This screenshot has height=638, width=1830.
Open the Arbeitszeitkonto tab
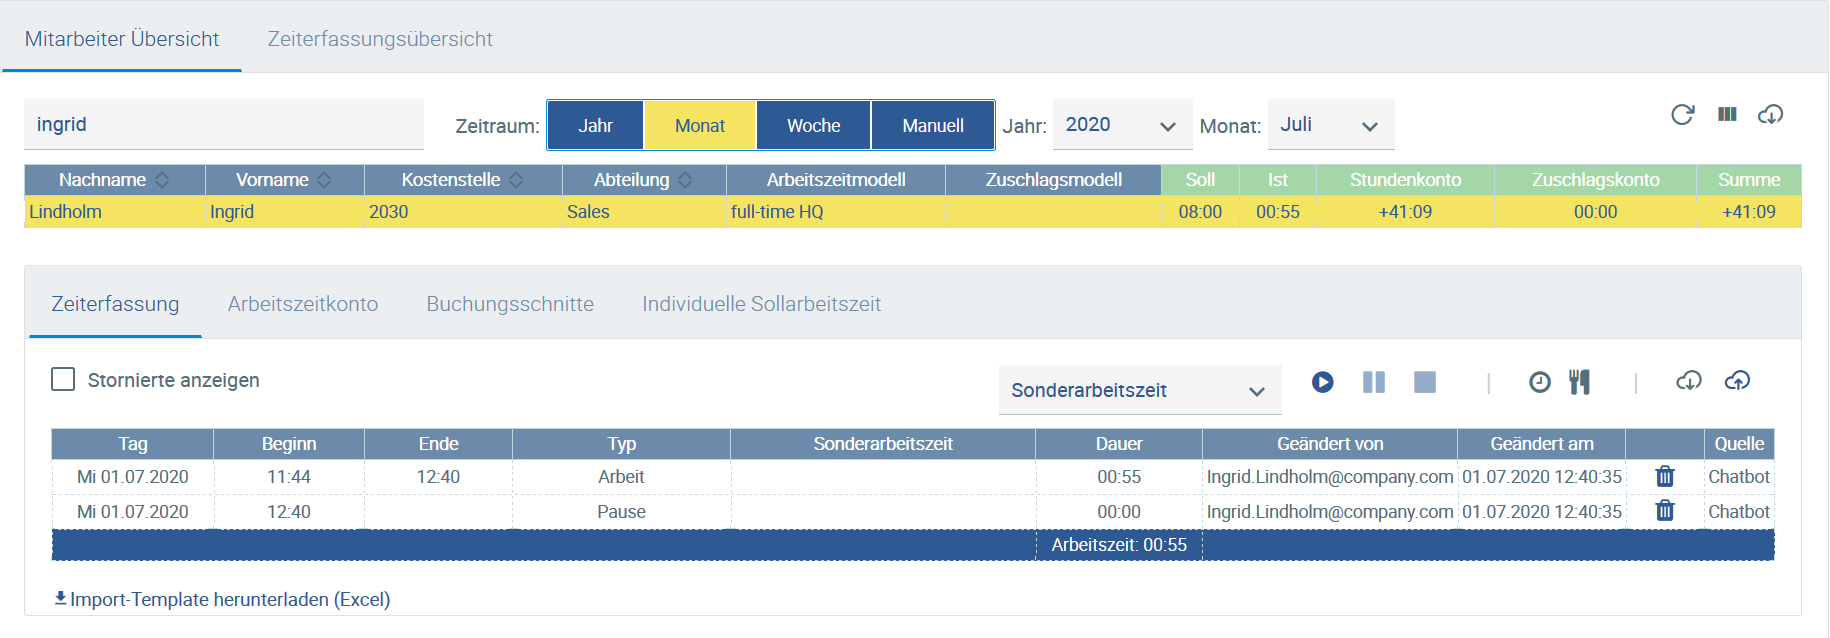click(x=303, y=304)
